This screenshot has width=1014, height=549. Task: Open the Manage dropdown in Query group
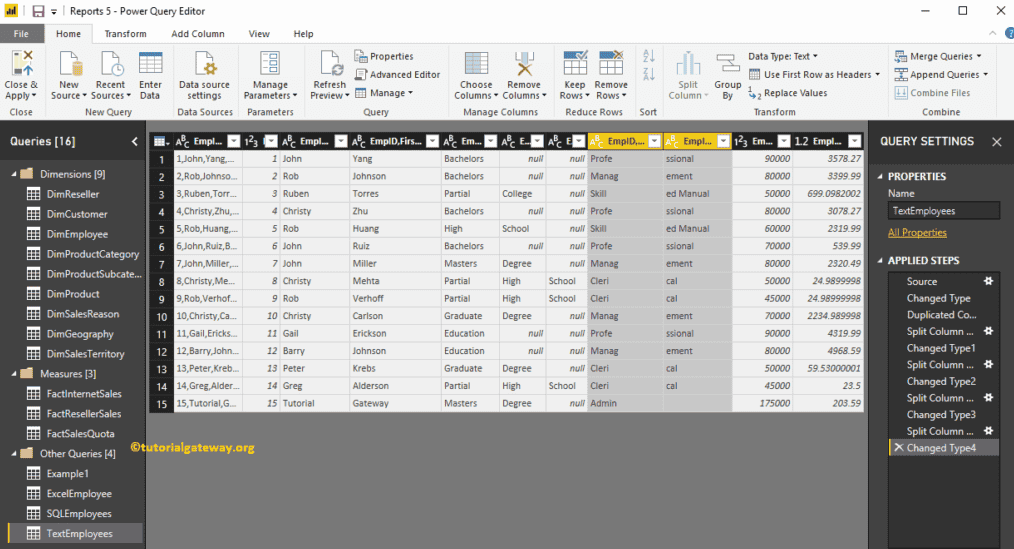click(x=384, y=93)
